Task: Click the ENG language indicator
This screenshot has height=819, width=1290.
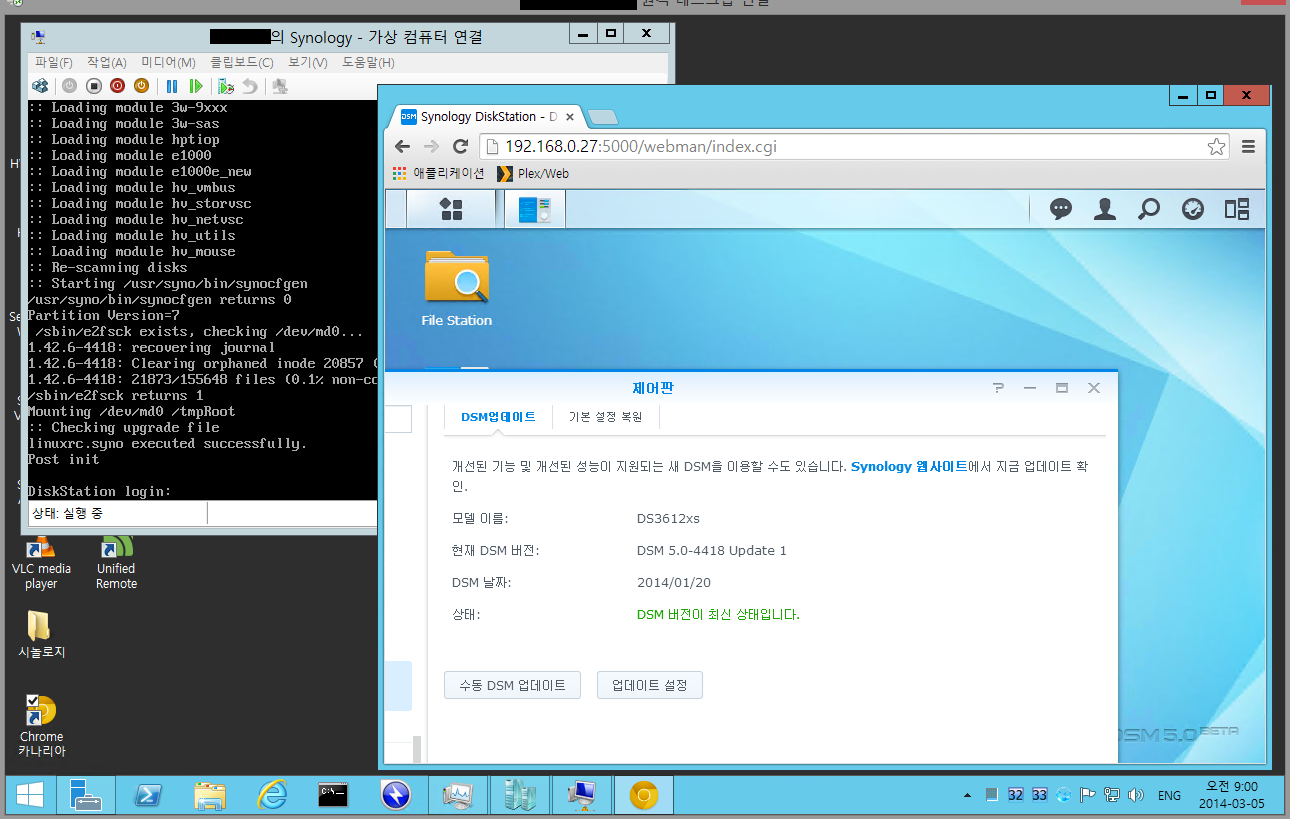Action: pyautogui.click(x=1169, y=796)
